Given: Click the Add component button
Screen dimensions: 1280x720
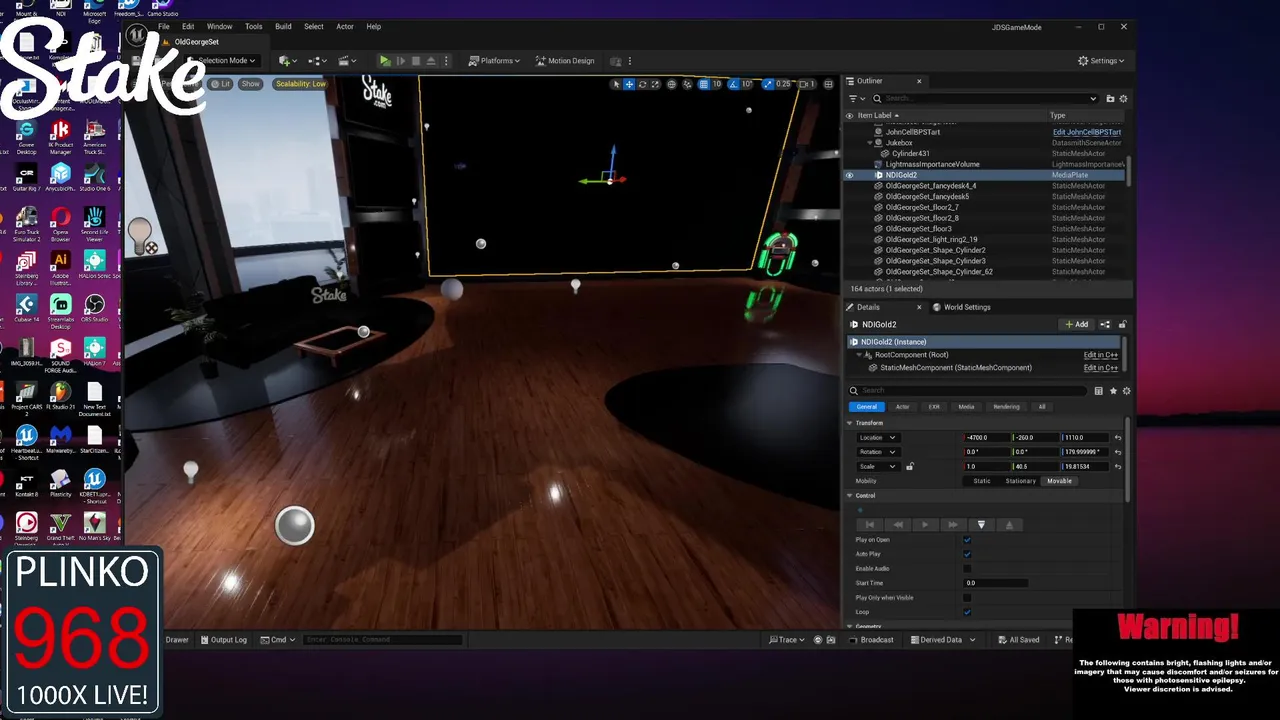Looking at the screenshot, I should [1076, 325].
